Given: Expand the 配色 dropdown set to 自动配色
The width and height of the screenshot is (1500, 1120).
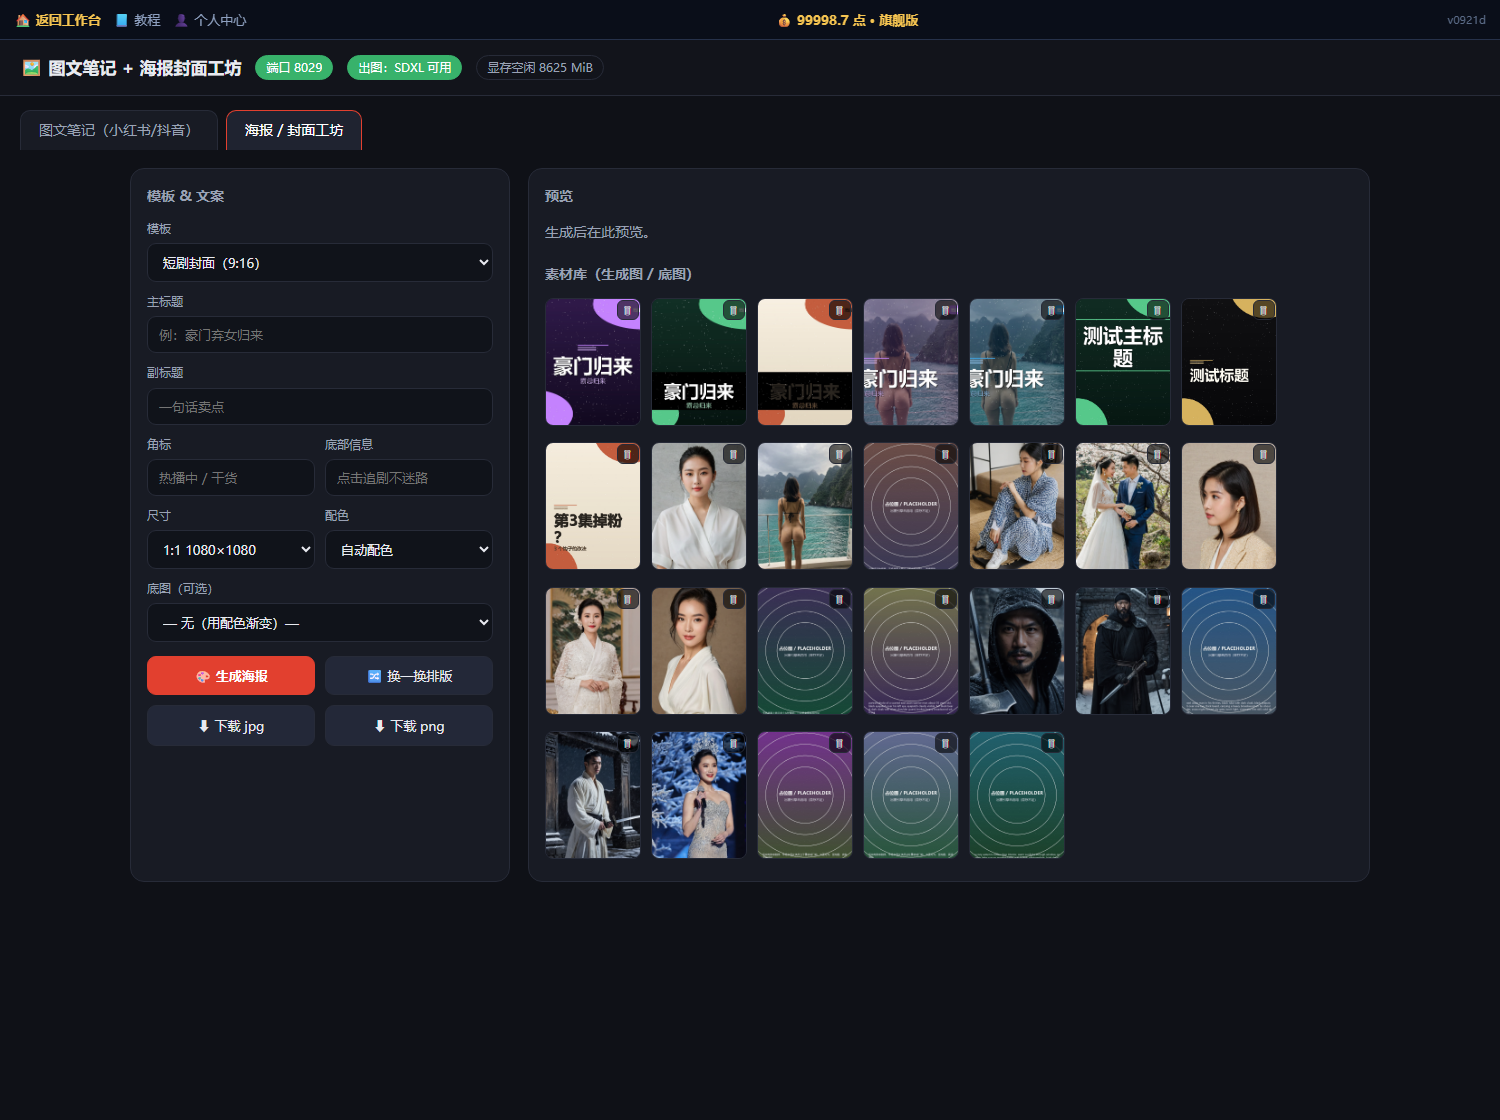Looking at the screenshot, I should (409, 550).
